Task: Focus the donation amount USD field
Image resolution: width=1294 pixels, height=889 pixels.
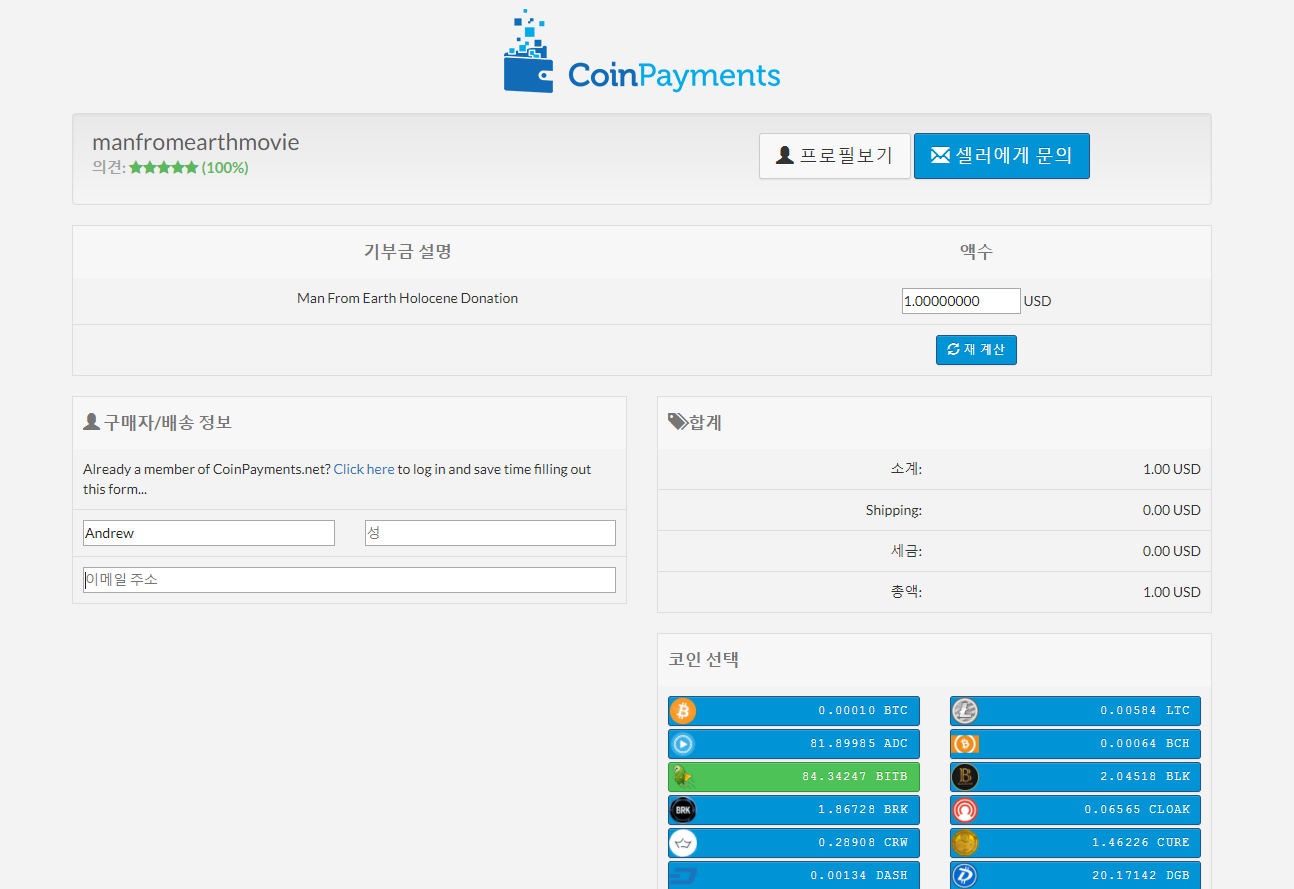Action: [961, 301]
